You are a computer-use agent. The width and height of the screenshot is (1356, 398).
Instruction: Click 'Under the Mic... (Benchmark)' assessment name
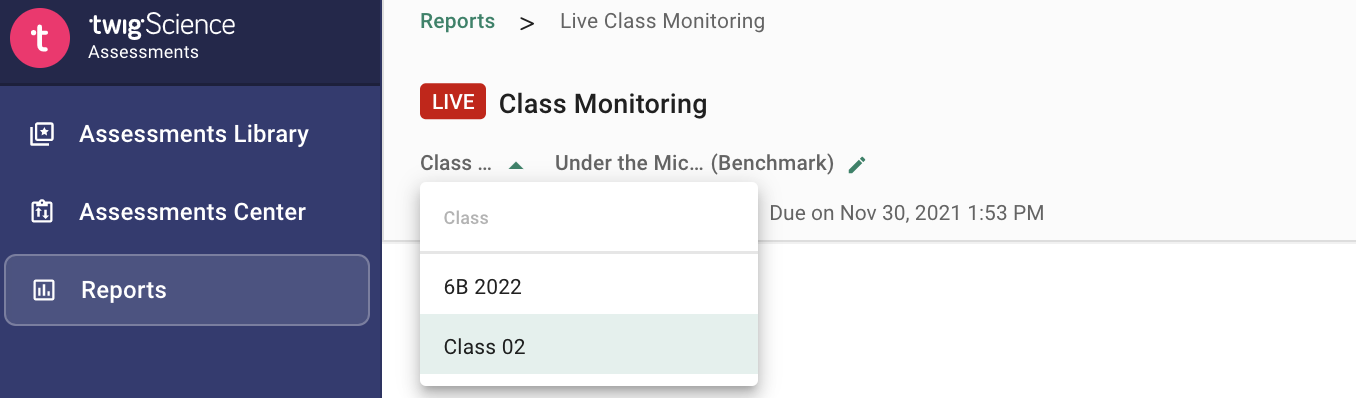(694, 163)
